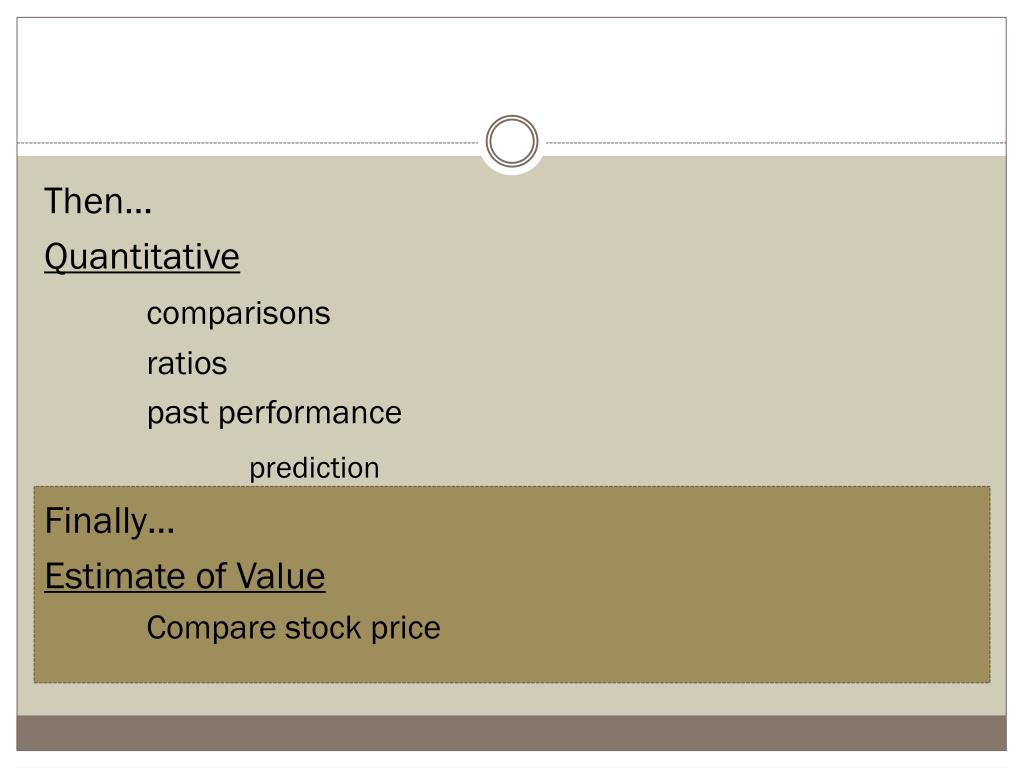Viewport: 1024px width, 768px height.
Task: Click the dashed line right of the circle
Action: click(776, 142)
